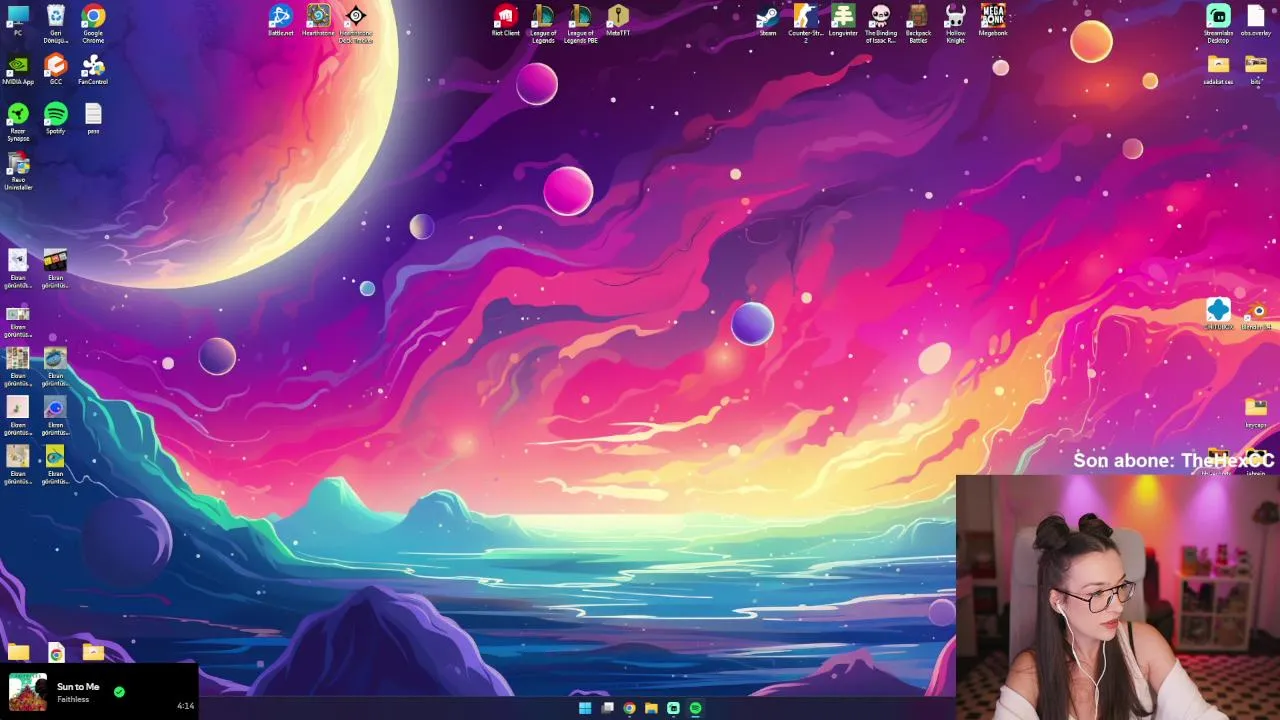This screenshot has width=1280, height=720.
Task: Open Razer Synapse shortcut
Action: [18, 122]
